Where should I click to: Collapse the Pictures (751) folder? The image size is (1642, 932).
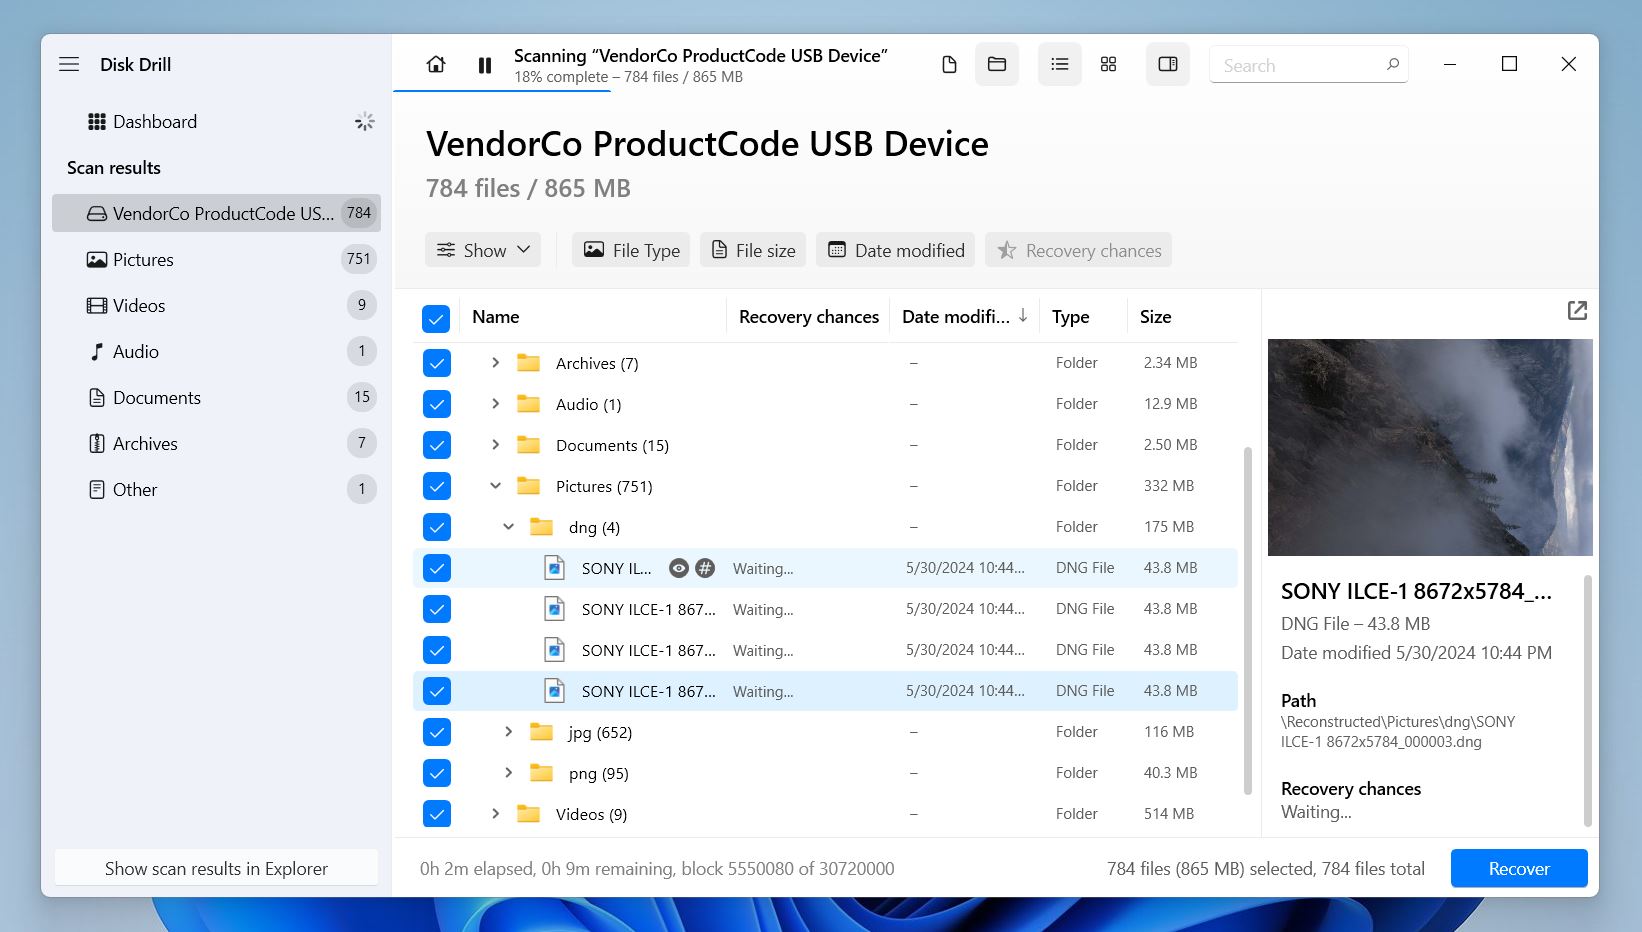(495, 486)
